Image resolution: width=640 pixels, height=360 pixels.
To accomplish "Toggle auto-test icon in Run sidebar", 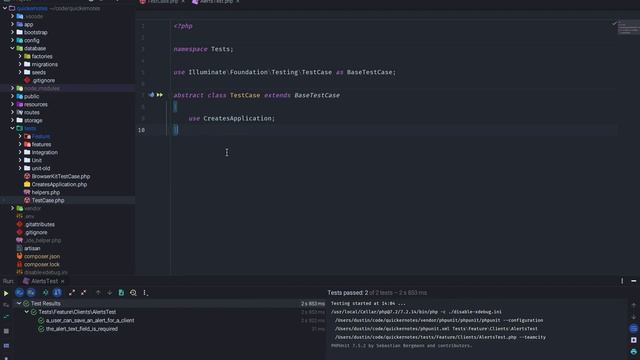I will [6, 317].
